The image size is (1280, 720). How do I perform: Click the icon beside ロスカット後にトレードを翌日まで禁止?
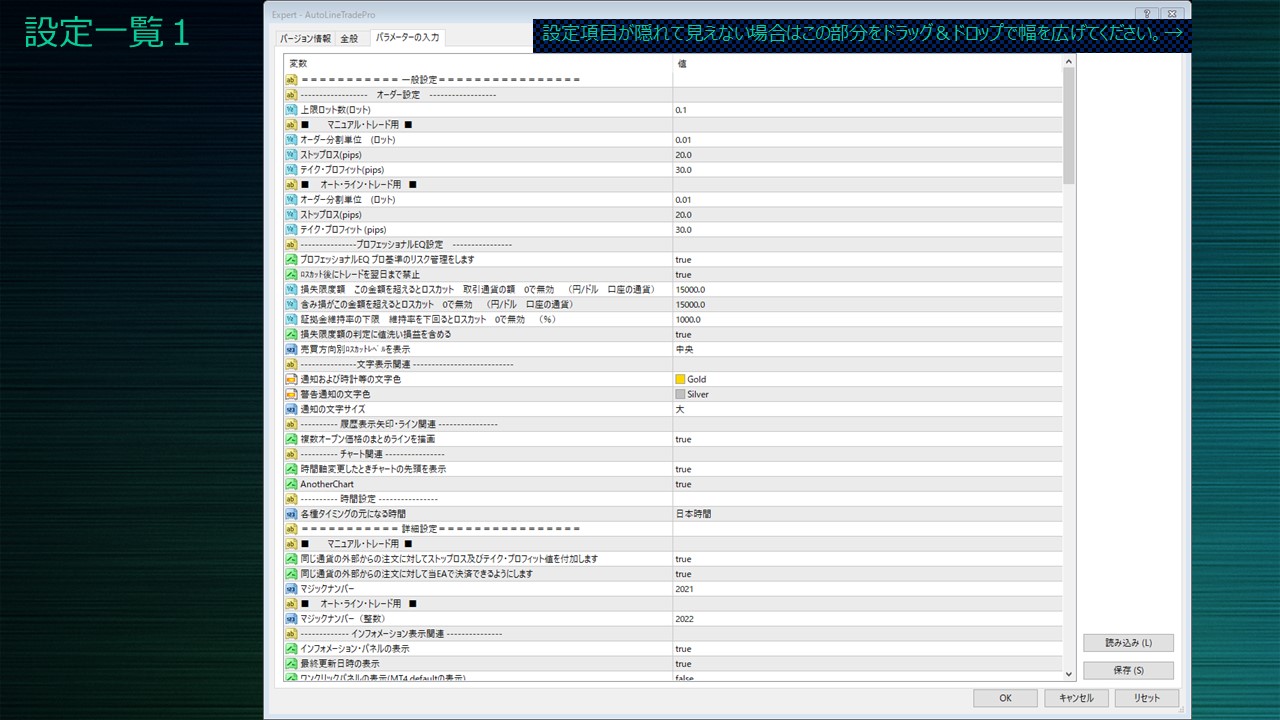tap(292, 275)
